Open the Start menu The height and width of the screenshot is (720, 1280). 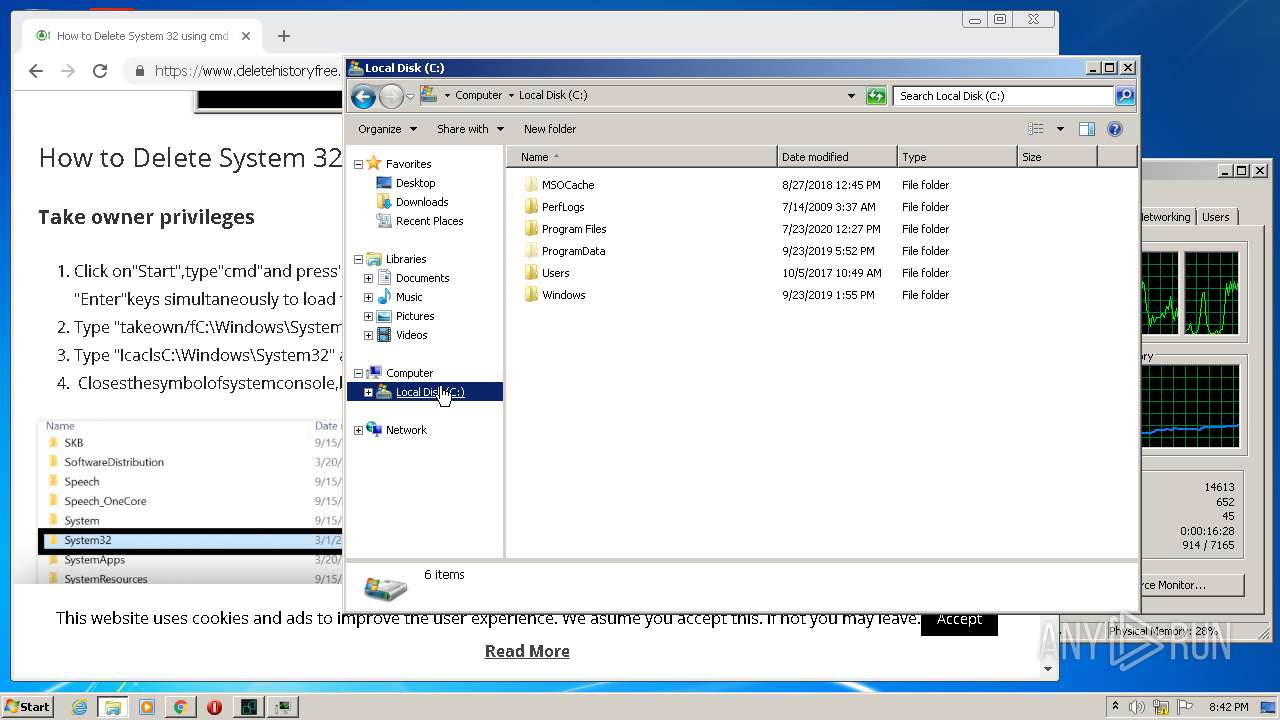click(27, 706)
